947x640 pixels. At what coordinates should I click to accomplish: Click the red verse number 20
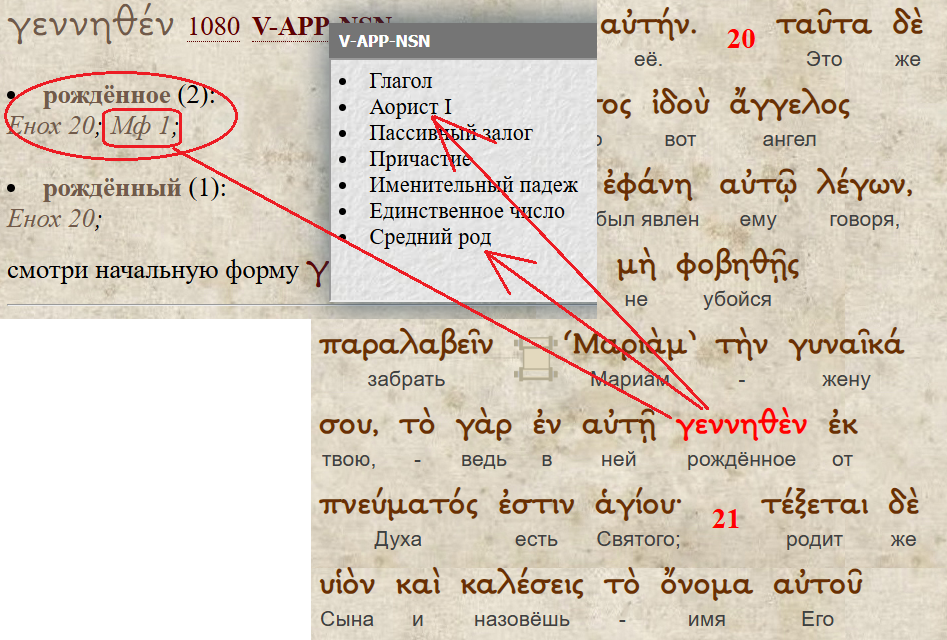741,40
